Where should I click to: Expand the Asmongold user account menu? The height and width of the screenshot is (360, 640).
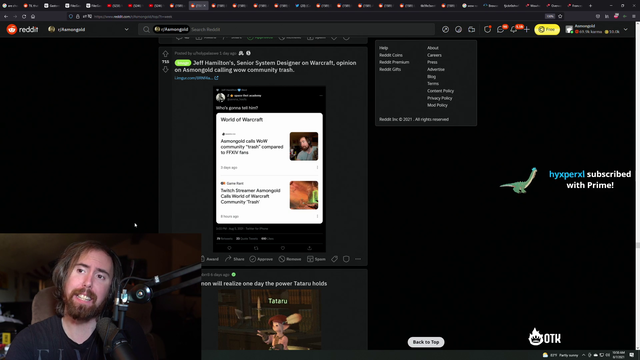597,29
